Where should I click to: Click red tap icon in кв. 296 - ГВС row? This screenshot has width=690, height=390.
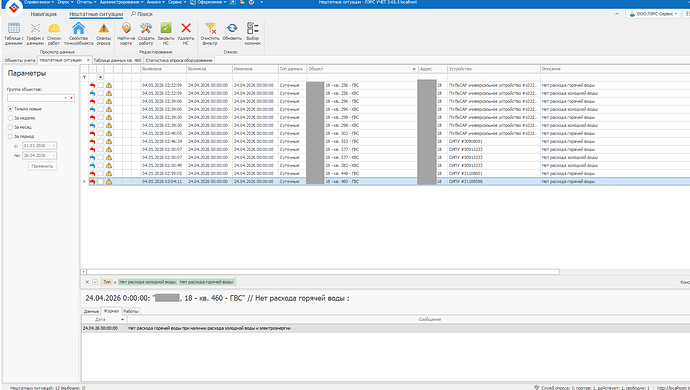[92, 101]
